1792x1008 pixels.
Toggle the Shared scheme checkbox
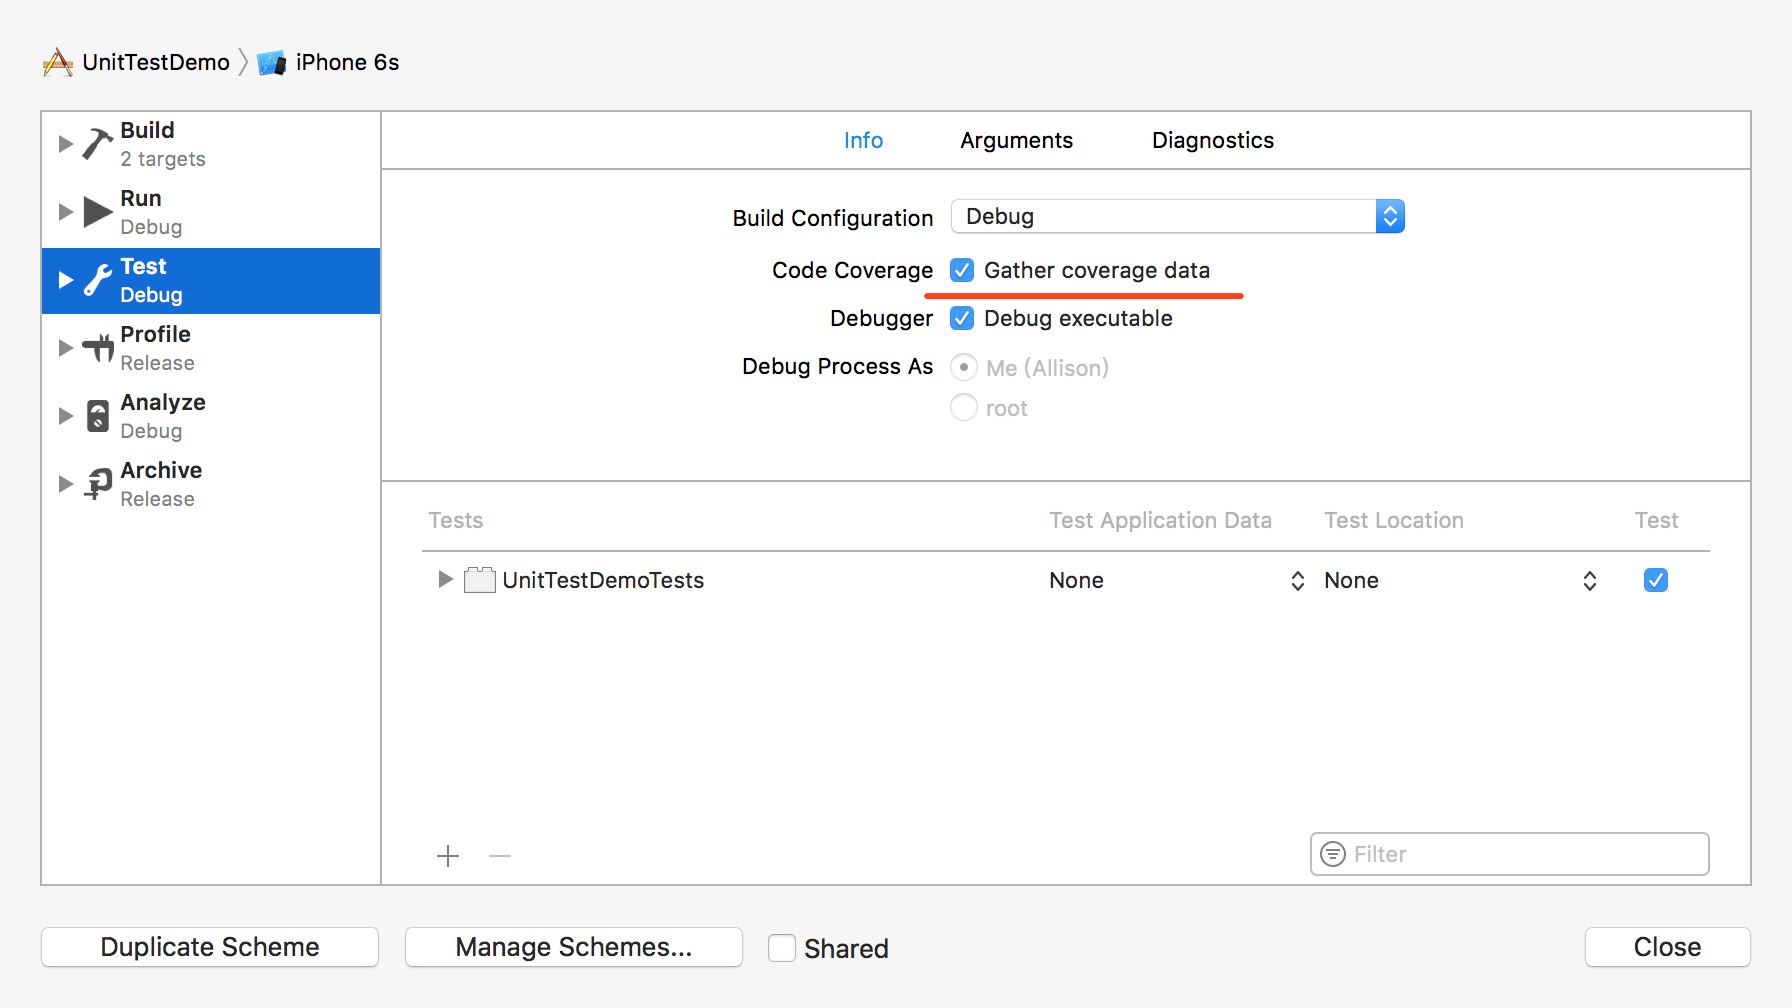782,948
